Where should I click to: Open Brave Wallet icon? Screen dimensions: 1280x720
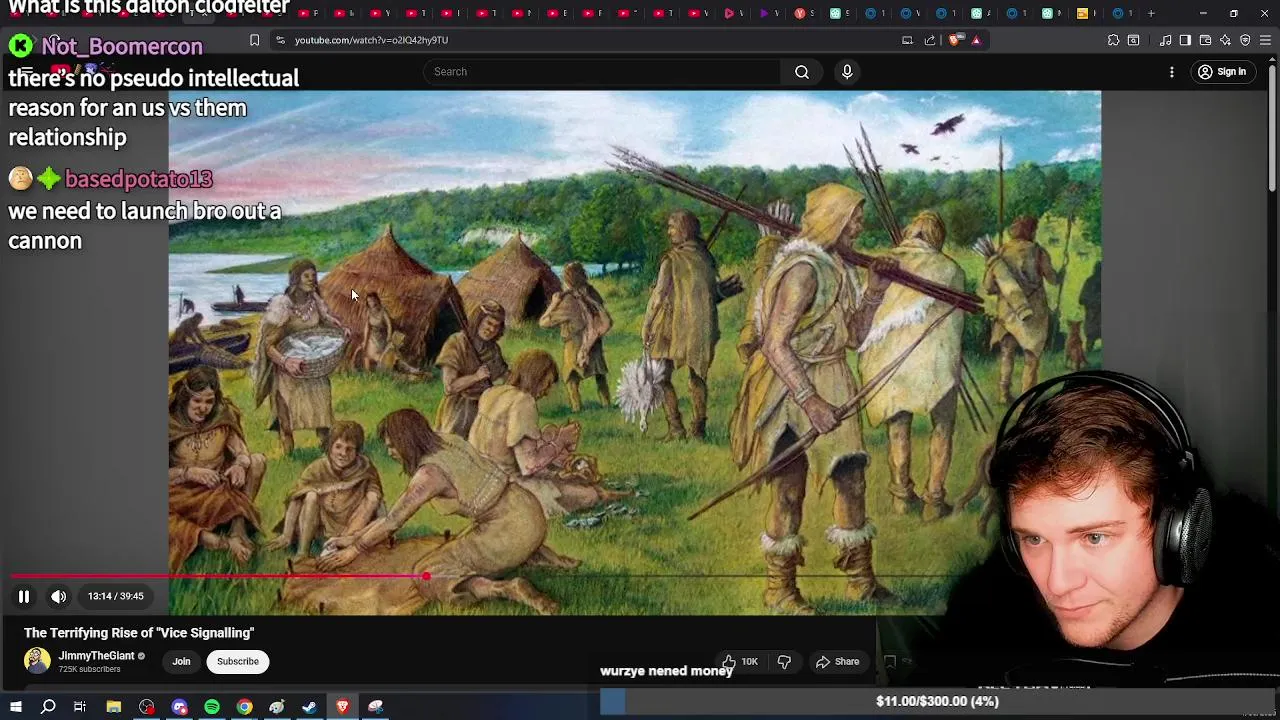click(x=1205, y=40)
